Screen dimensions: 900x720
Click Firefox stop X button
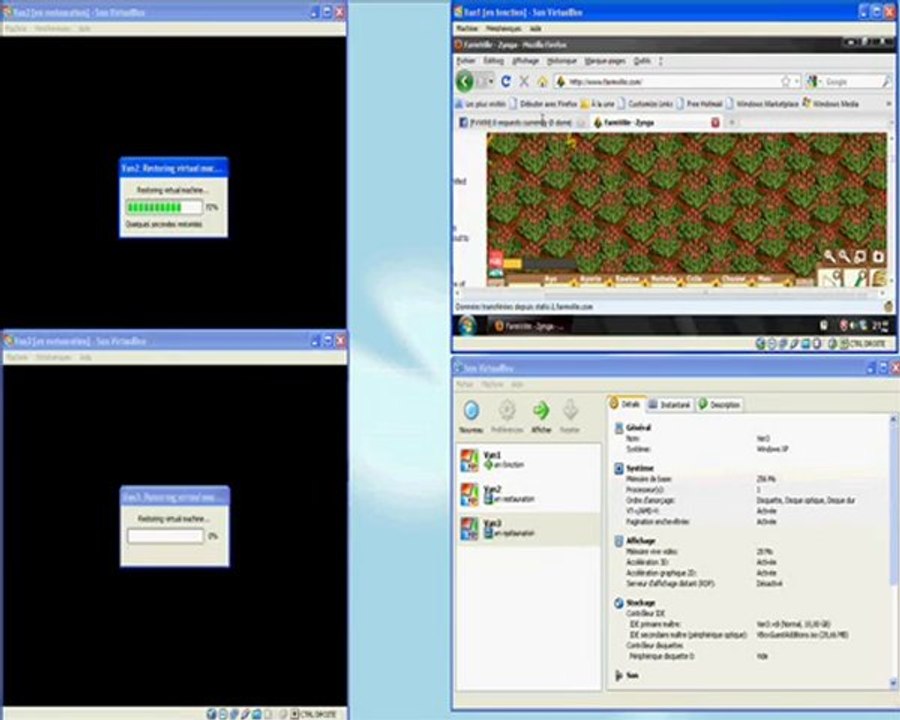tap(524, 82)
